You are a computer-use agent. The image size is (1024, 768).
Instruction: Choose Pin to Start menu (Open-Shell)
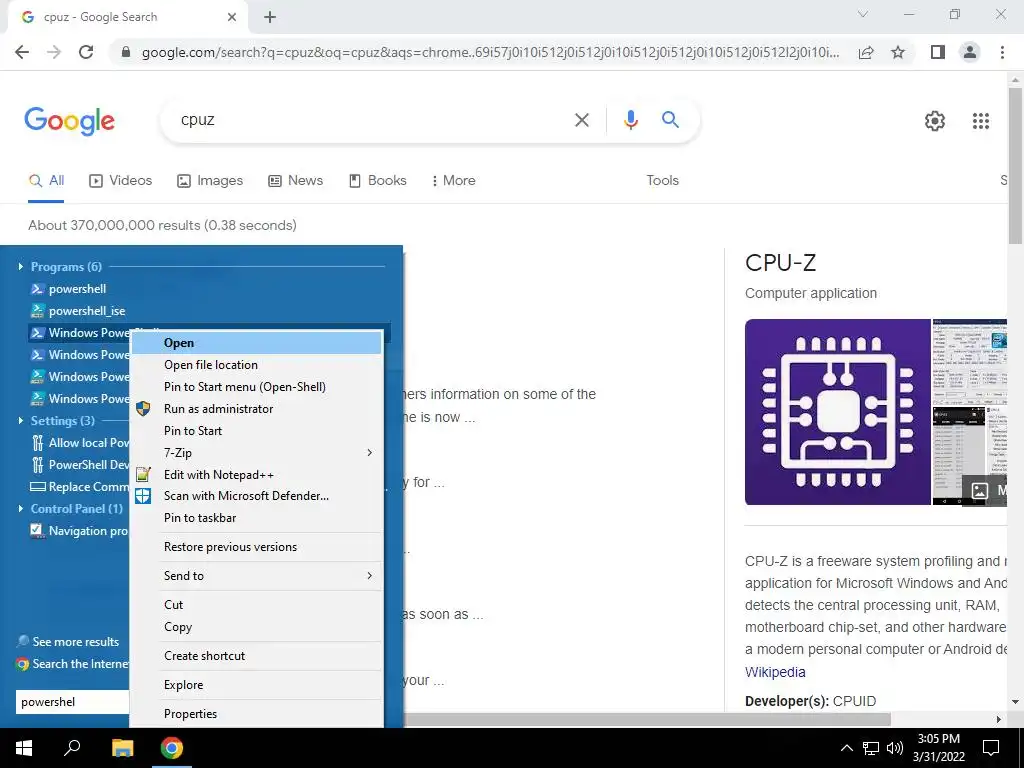pyautogui.click(x=256, y=387)
